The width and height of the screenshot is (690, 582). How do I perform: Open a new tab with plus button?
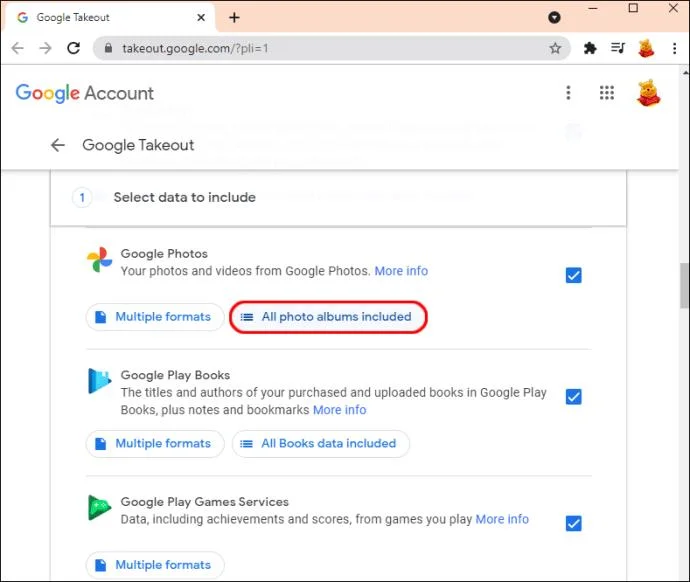click(235, 18)
